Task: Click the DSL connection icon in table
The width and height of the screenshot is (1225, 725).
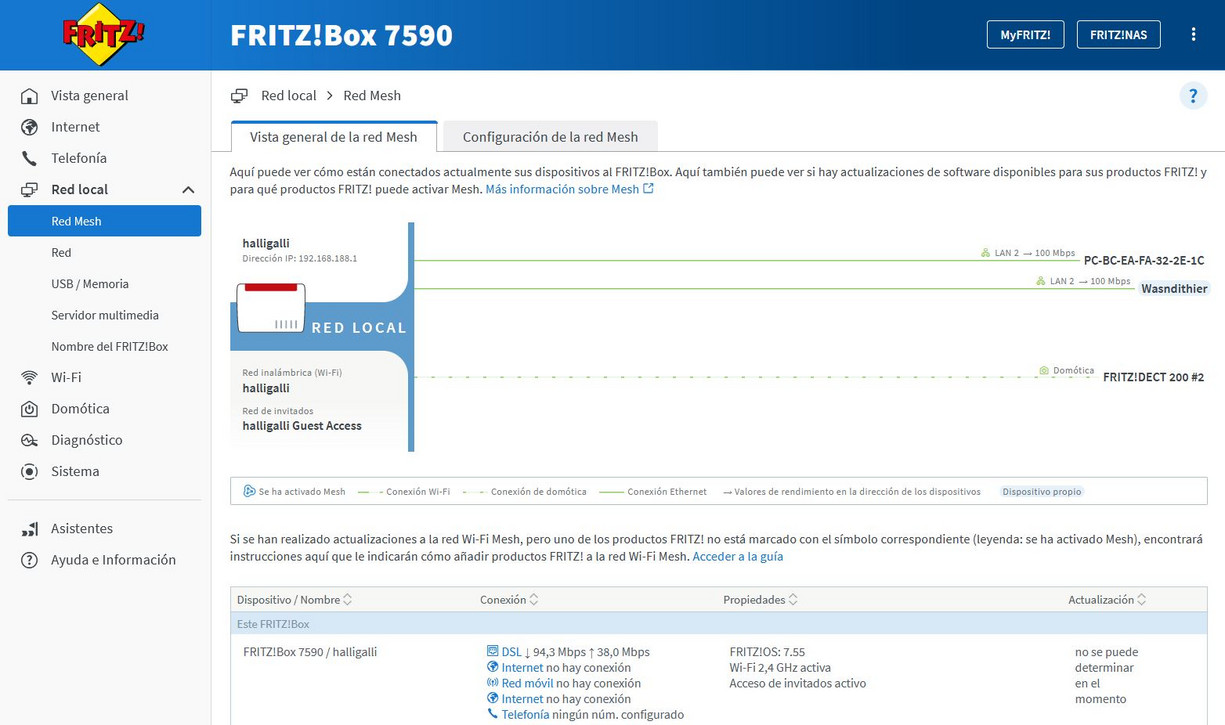Action: (x=492, y=651)
